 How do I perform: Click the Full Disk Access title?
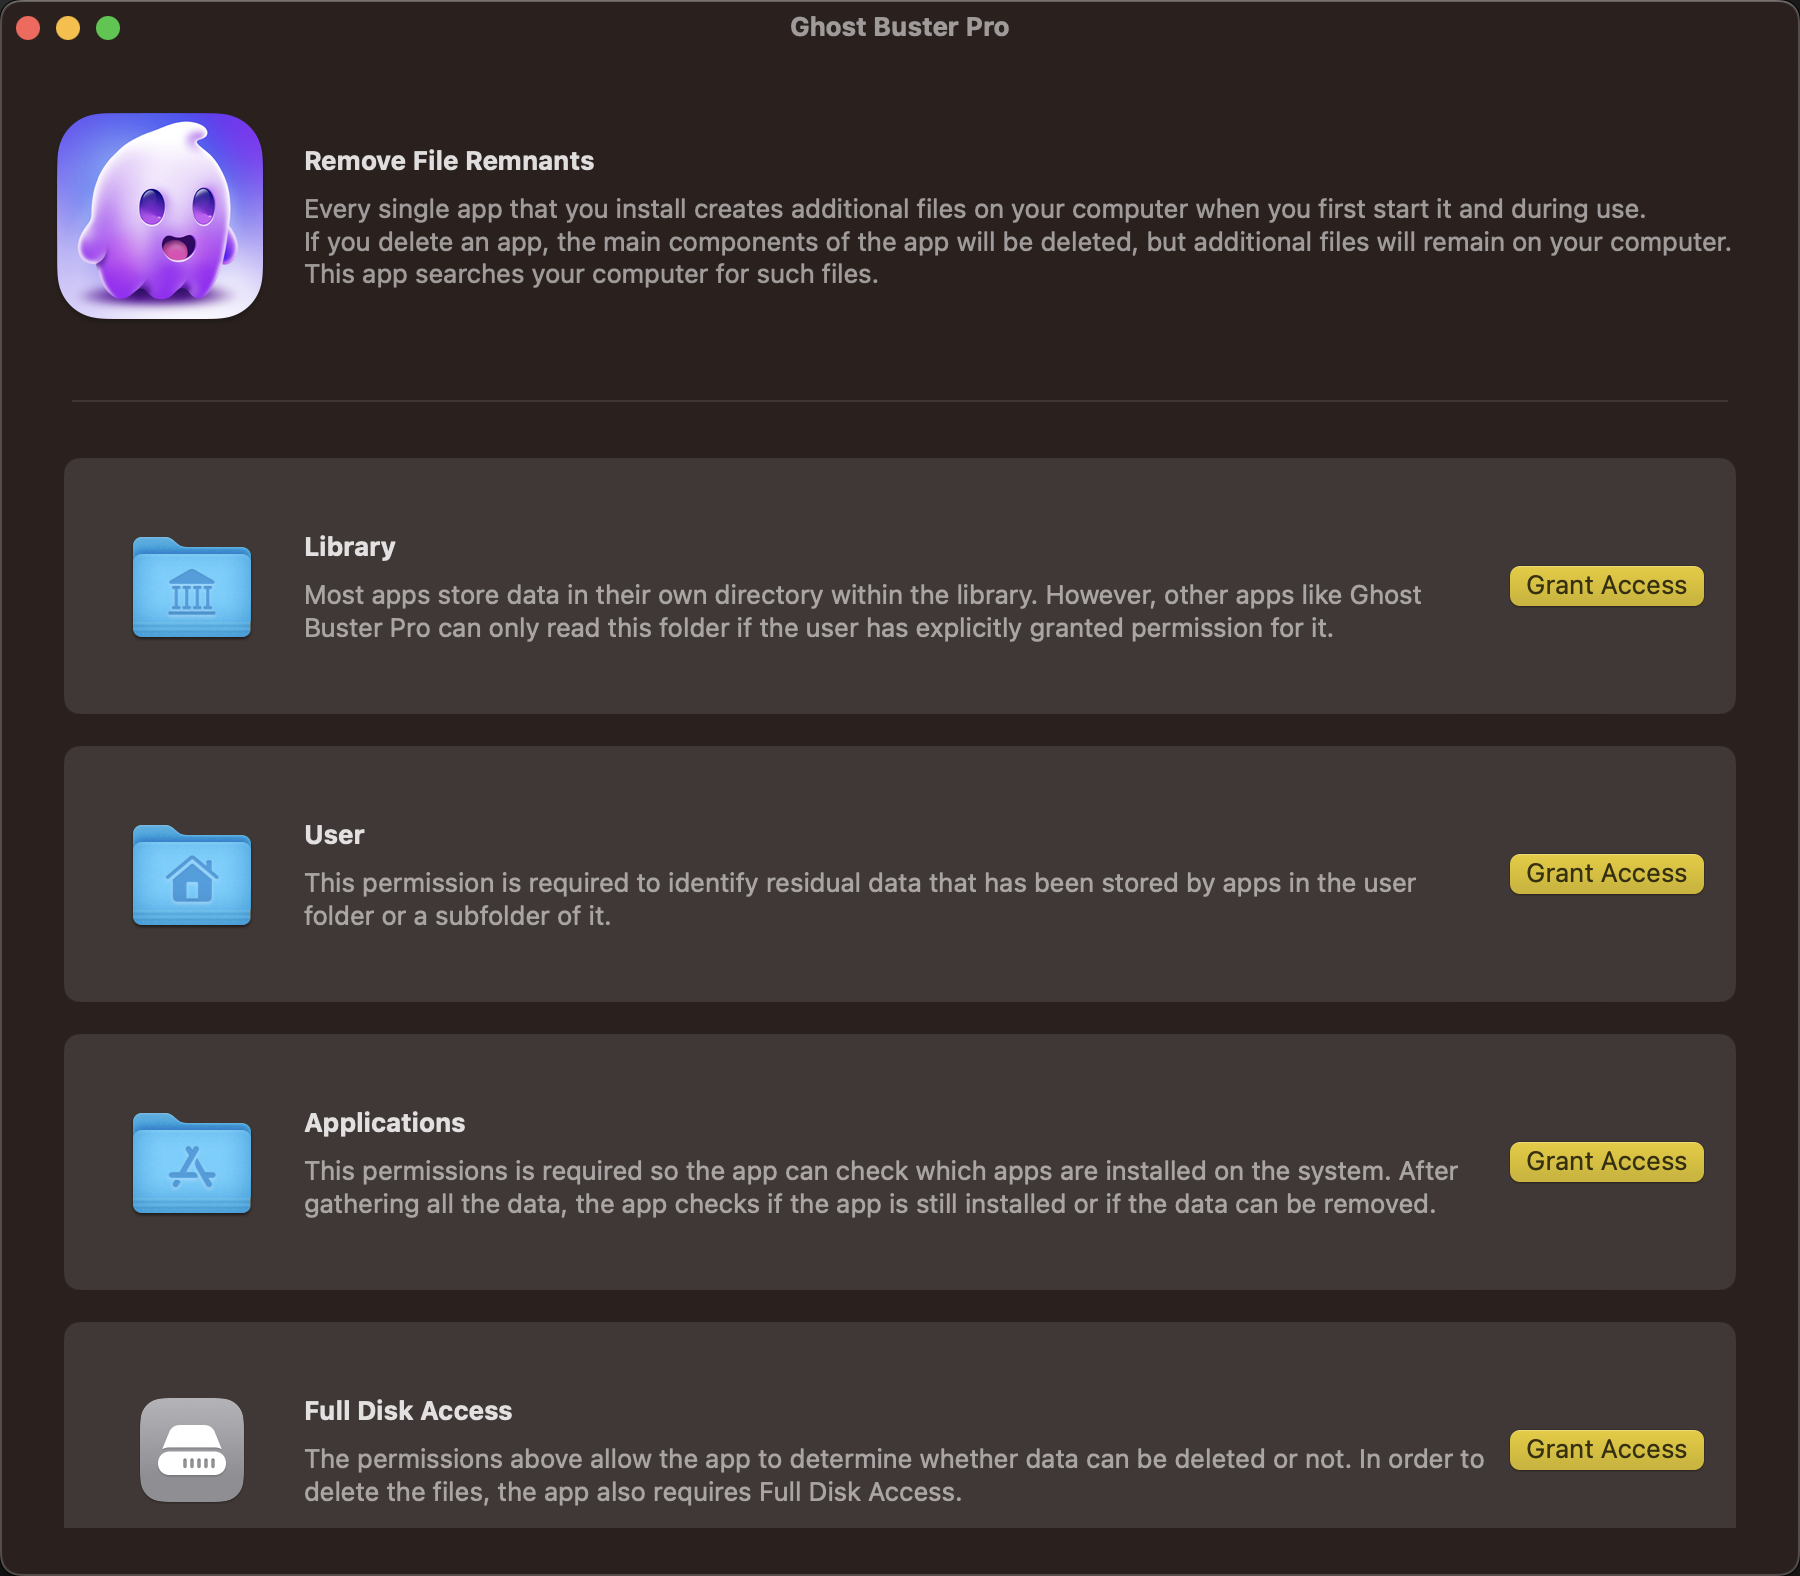(x=408, y=1411)
